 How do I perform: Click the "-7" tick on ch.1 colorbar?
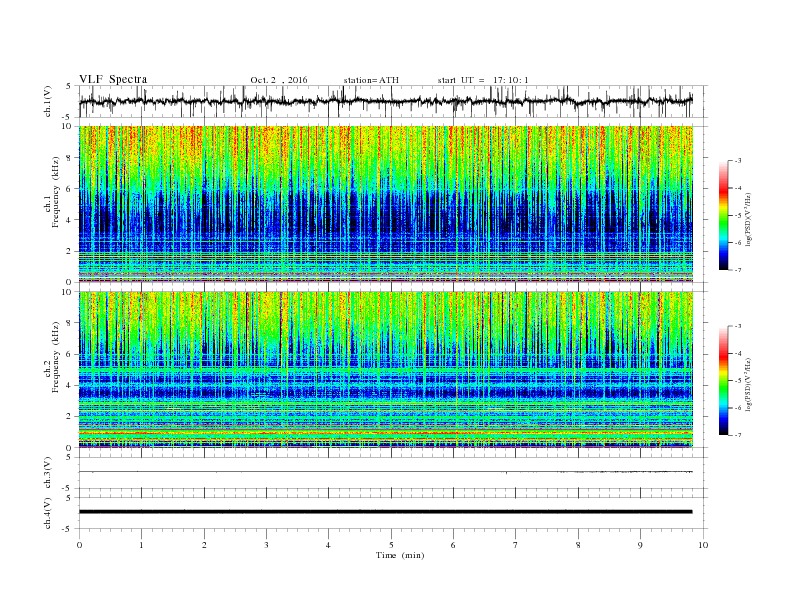coord(738,270)
